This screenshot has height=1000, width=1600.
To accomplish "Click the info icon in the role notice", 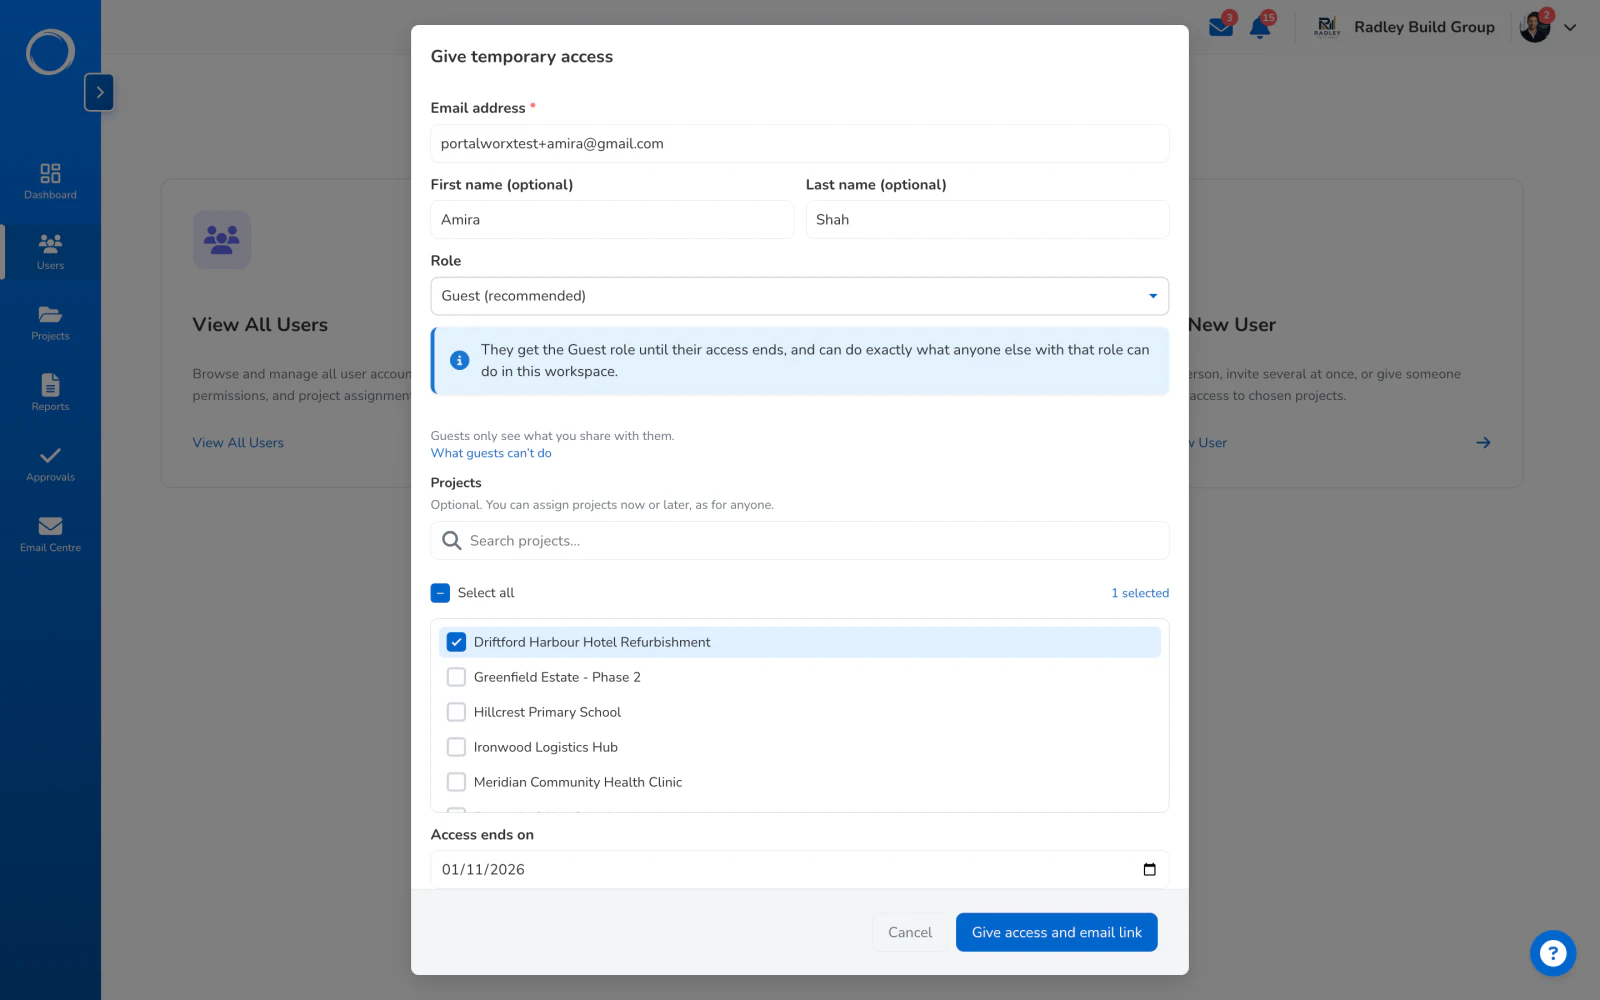I will pyautogui.click(x=460, y=360).
